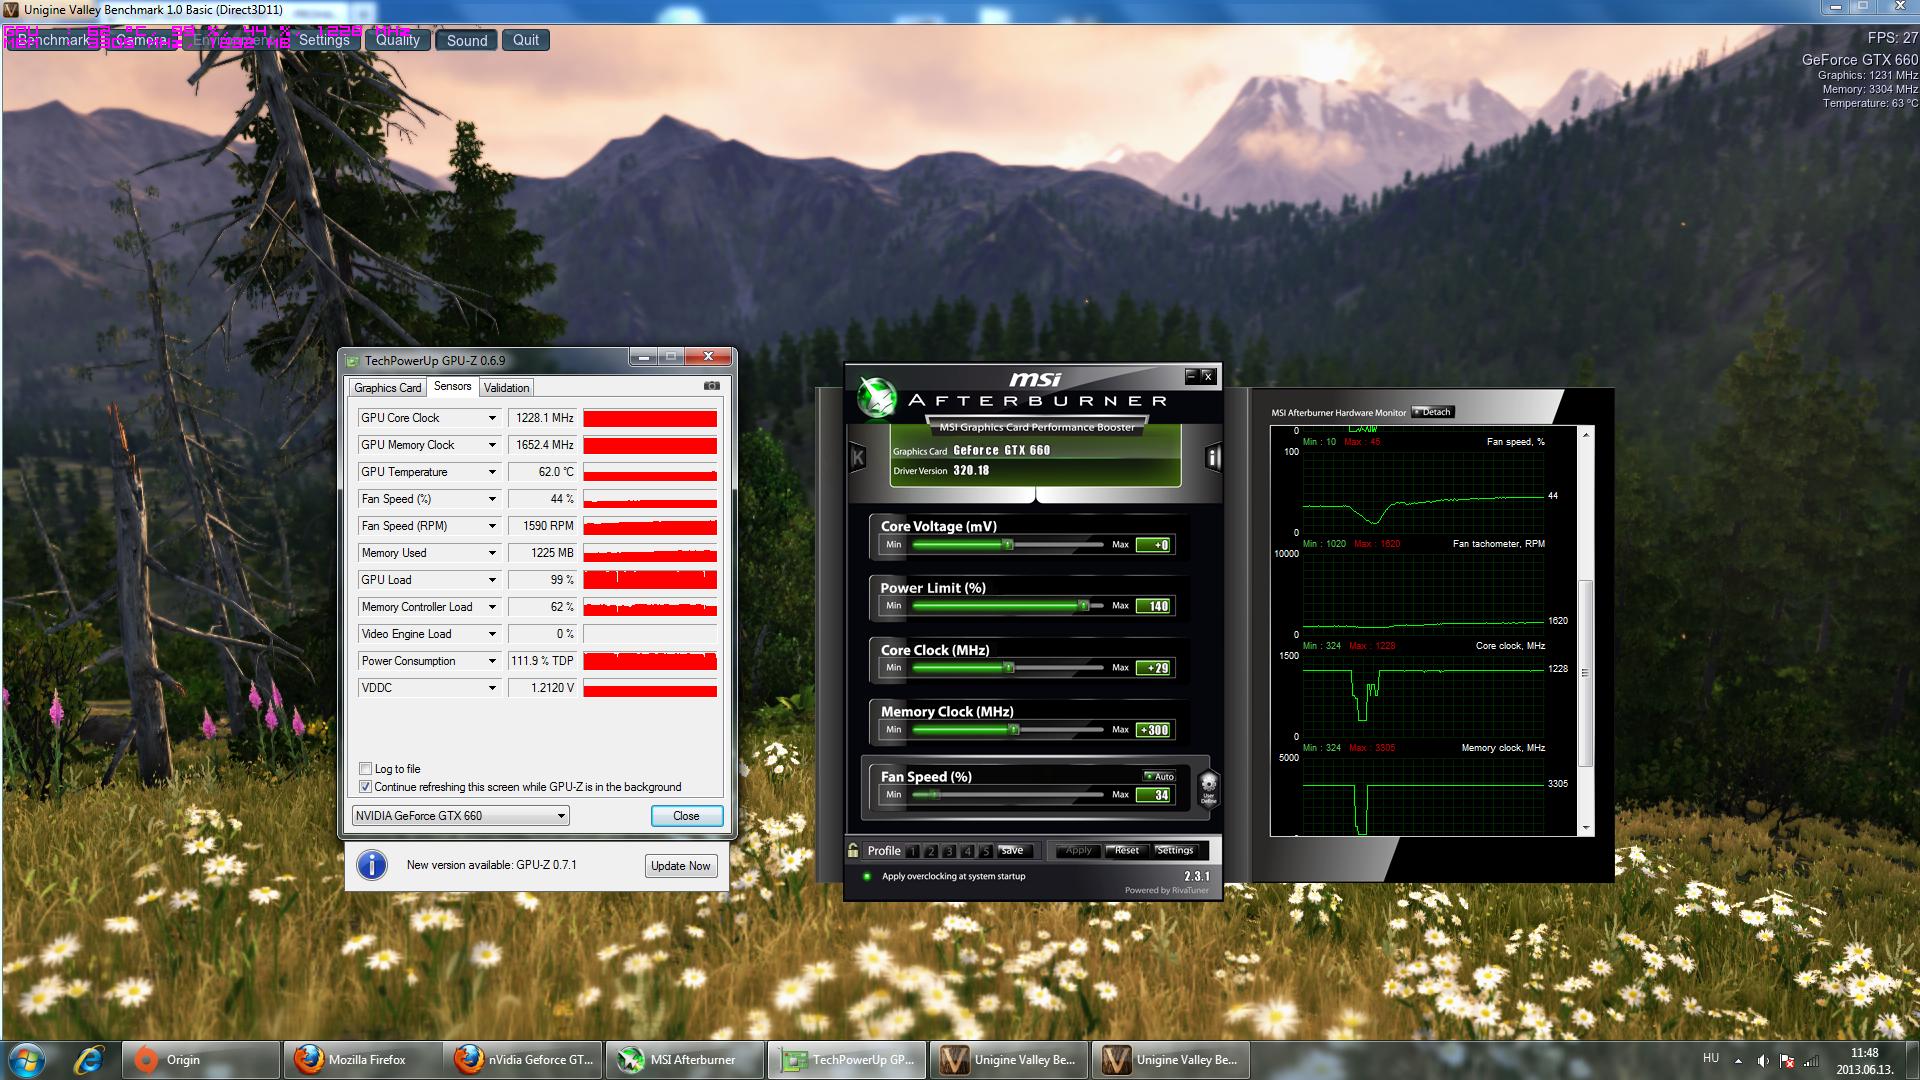Click the User Define fan icon
Viewport: 1920px width, 1080px height.
(x=1208, y=787)
